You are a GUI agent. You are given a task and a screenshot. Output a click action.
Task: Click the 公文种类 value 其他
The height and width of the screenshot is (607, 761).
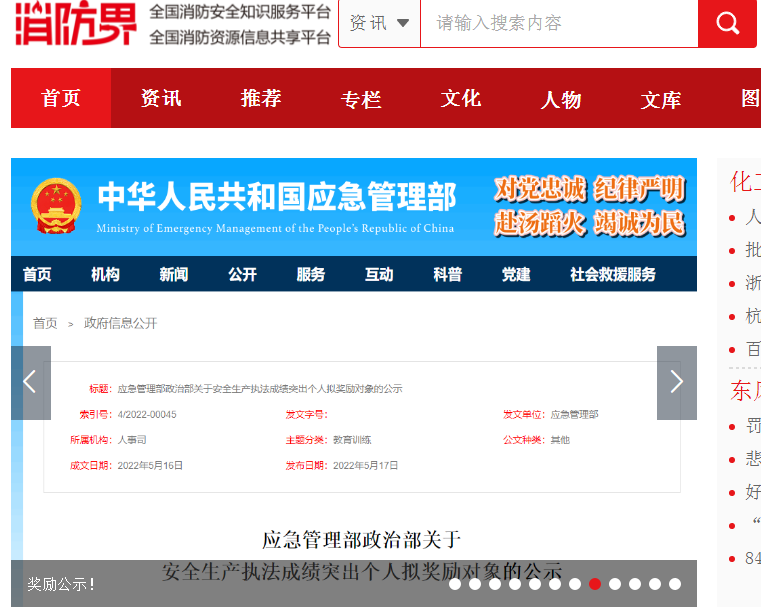[560, 440]
